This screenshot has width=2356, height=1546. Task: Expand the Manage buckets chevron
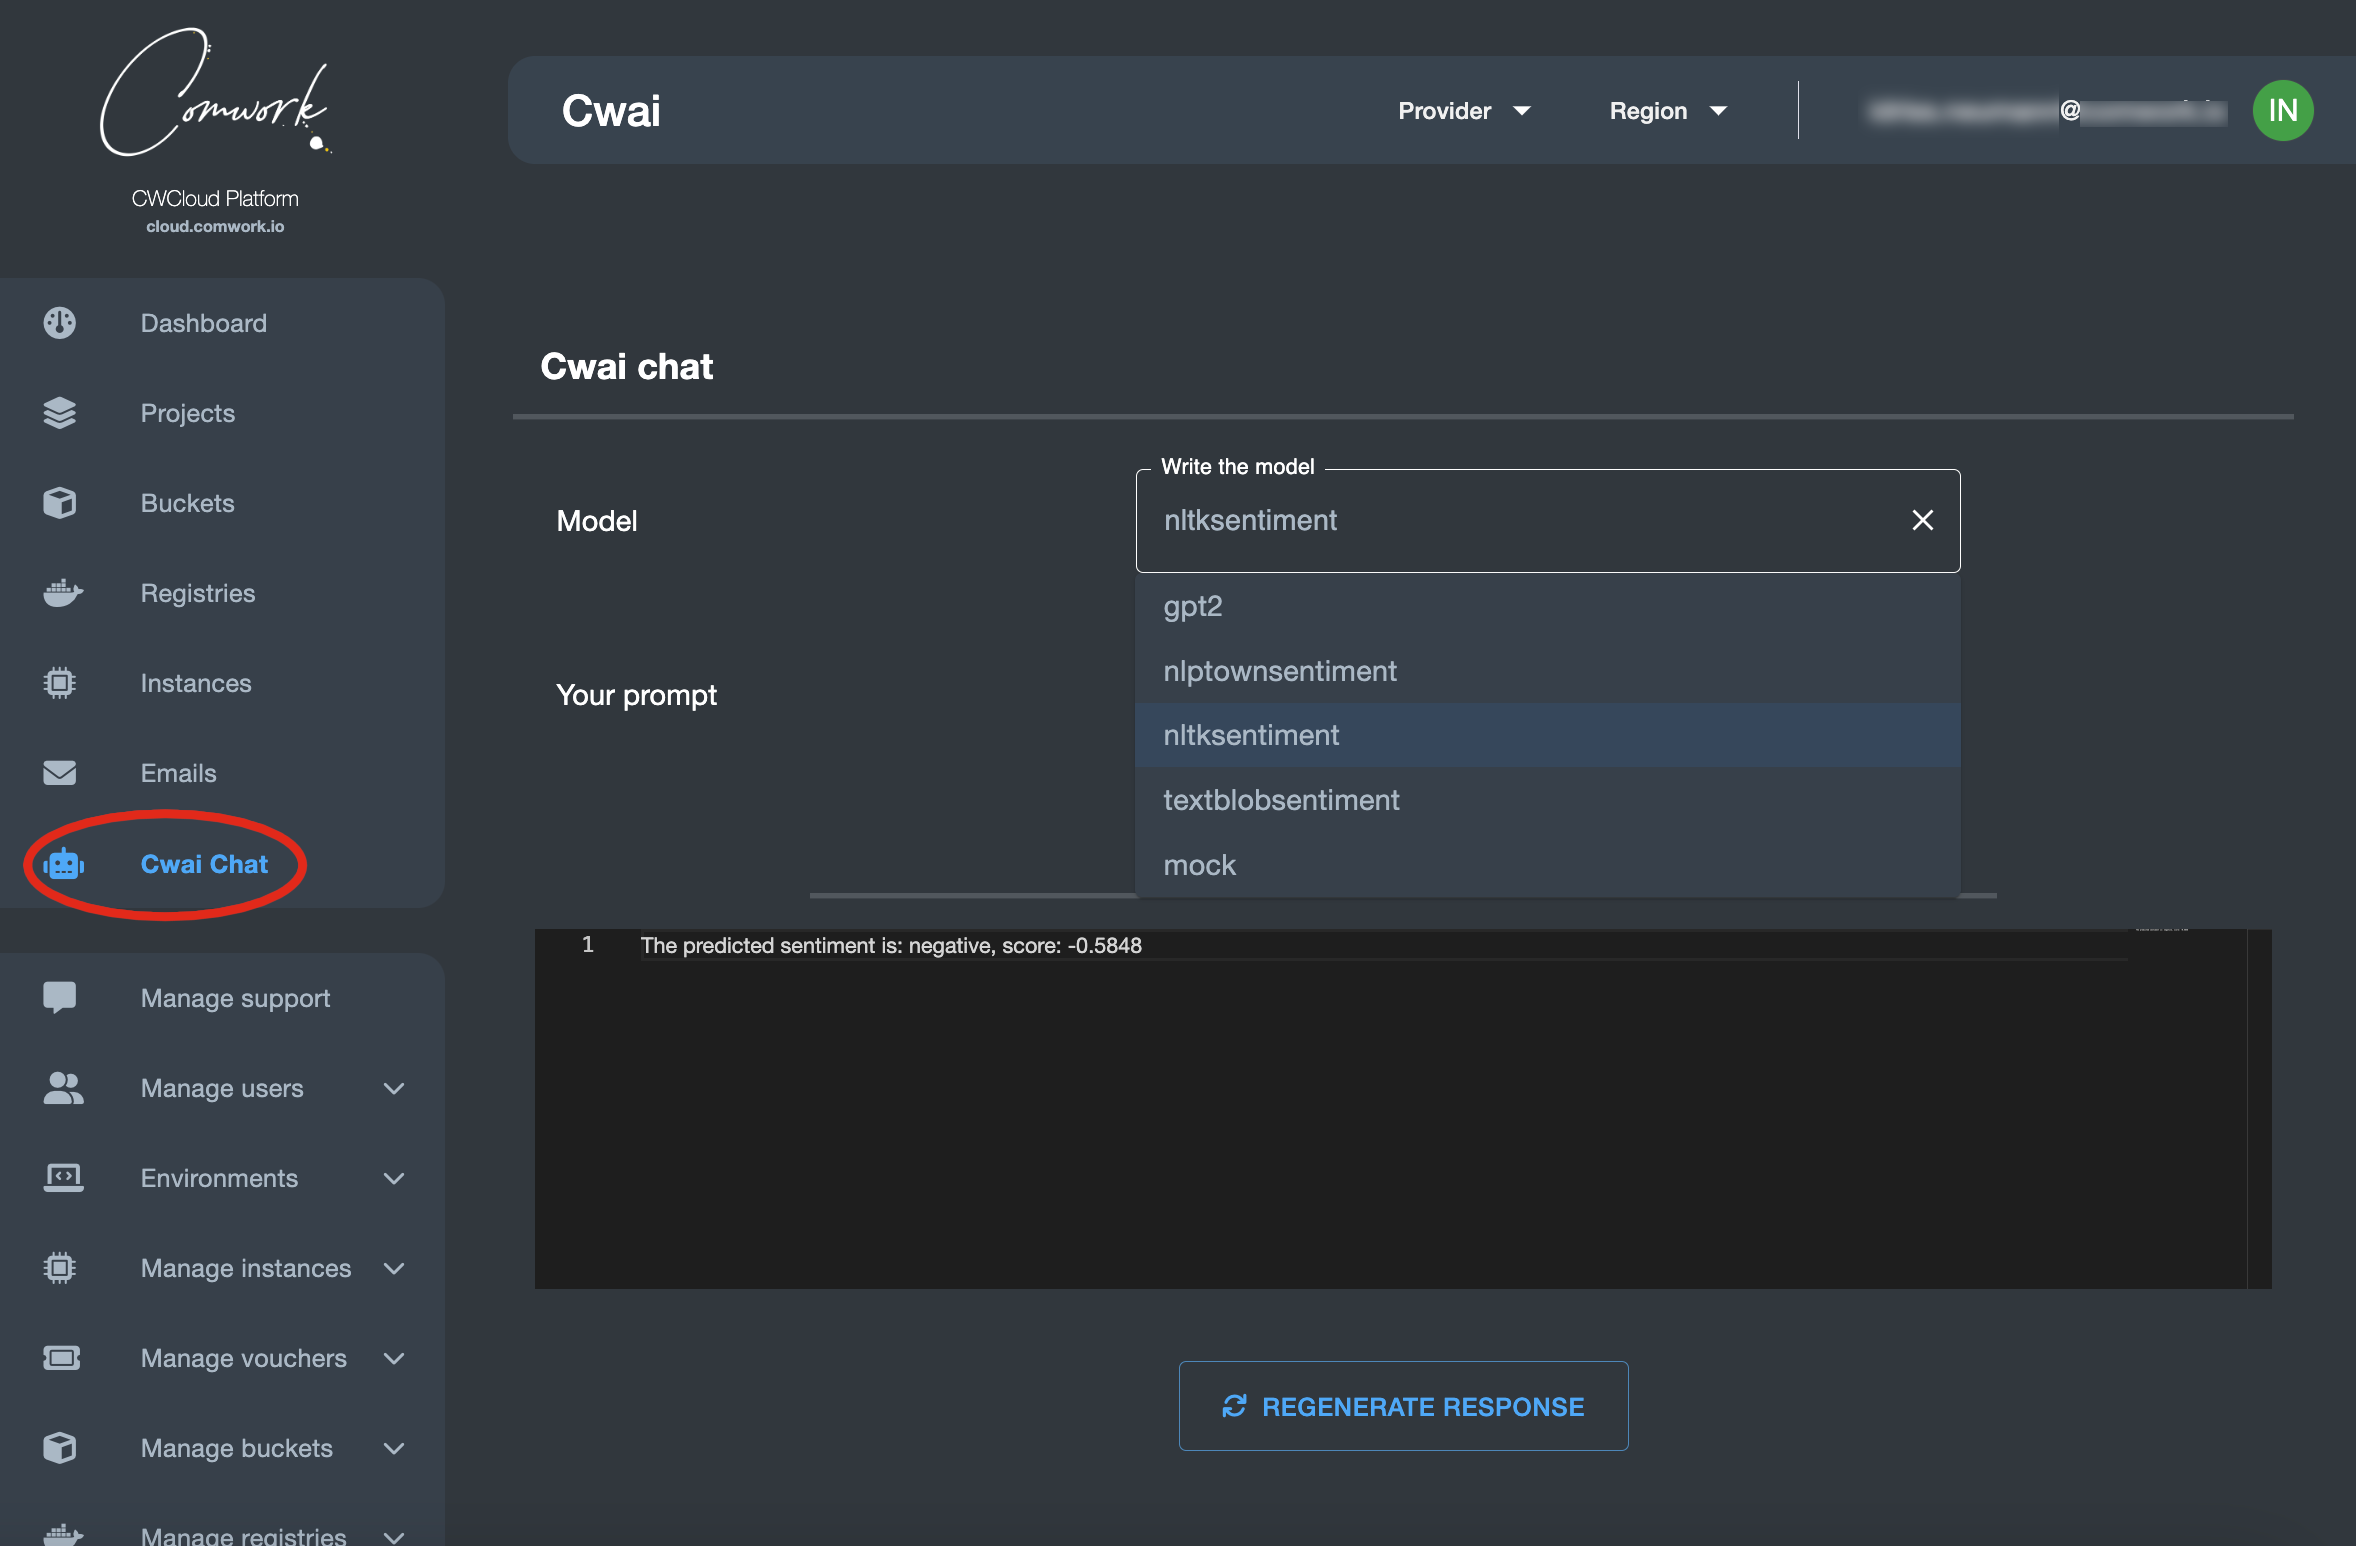[394, 1448]
